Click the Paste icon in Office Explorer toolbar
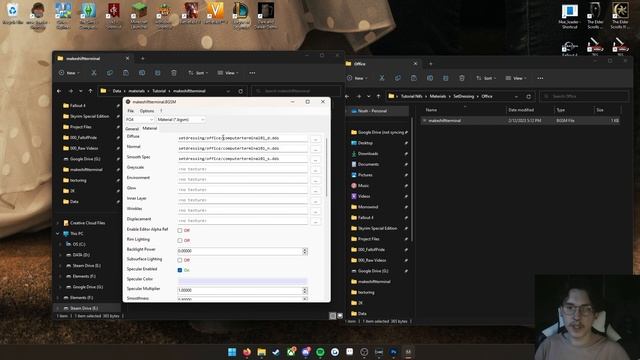Image resolution: width=640 pixels, height=360 pixels. pos(413,78)
